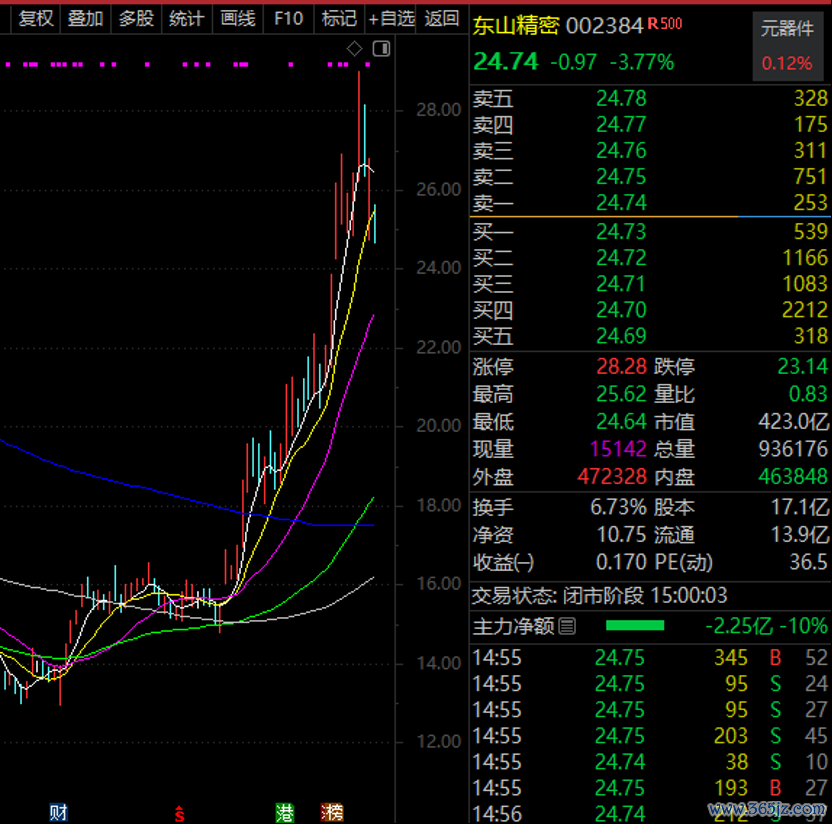Click the 流通 value 13.9亿

[x=800, y=535]
